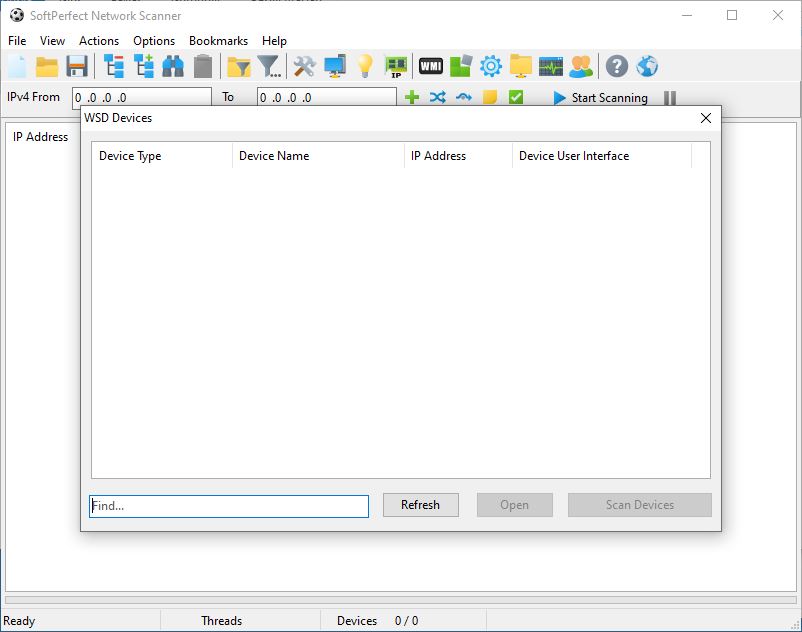Click the grey clipboard paste icon
The image size is (802, 632).
(203, 66)
